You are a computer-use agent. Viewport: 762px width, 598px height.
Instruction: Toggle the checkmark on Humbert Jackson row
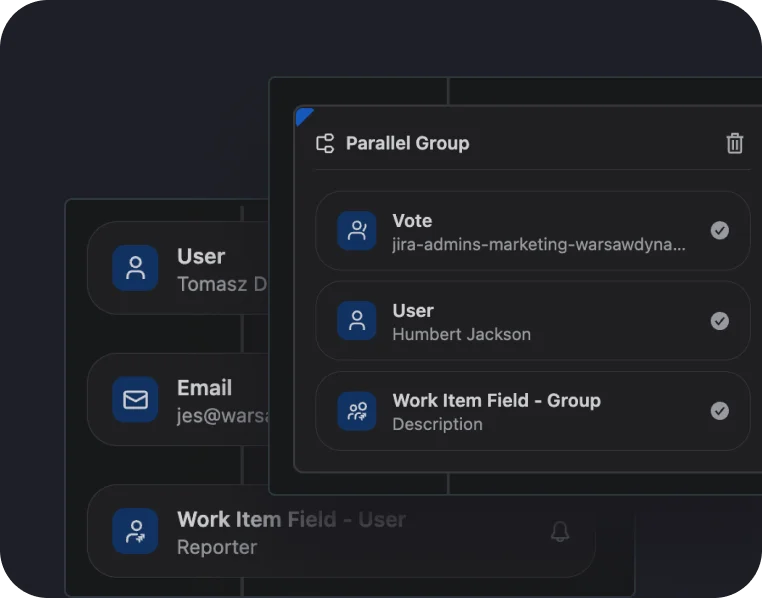(x=720, y=321)
